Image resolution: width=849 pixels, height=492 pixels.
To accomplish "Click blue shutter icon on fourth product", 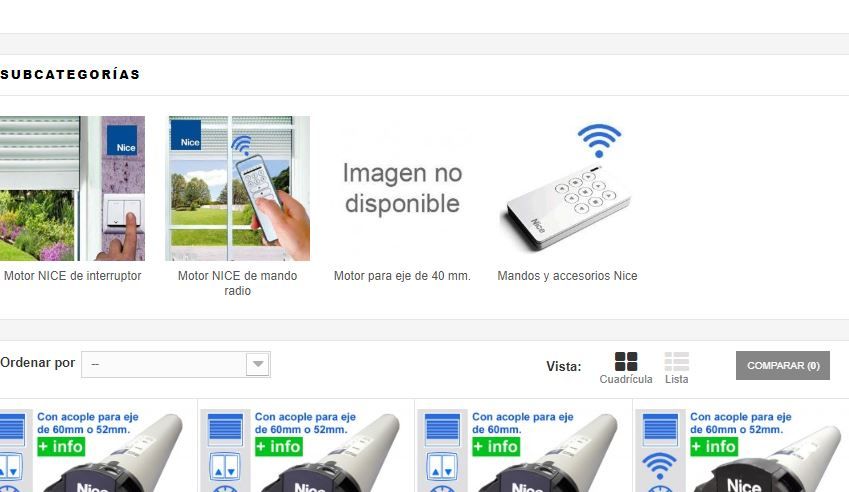I will coord(660,428).
